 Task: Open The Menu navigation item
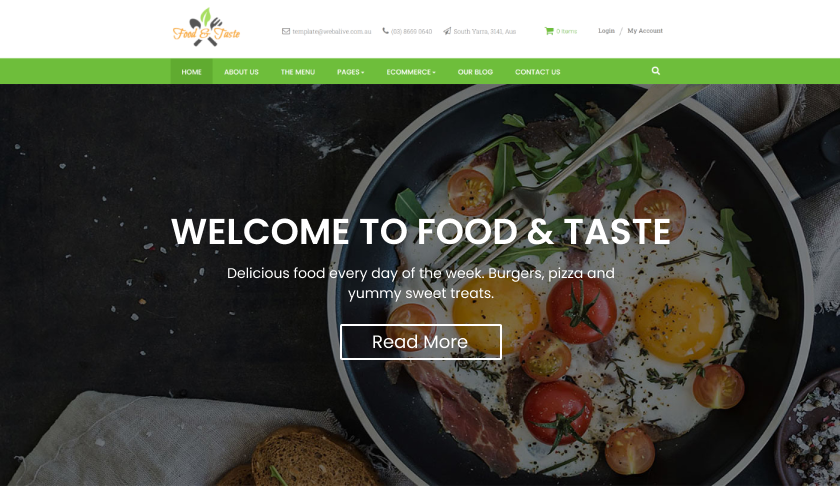pos(298,72)
